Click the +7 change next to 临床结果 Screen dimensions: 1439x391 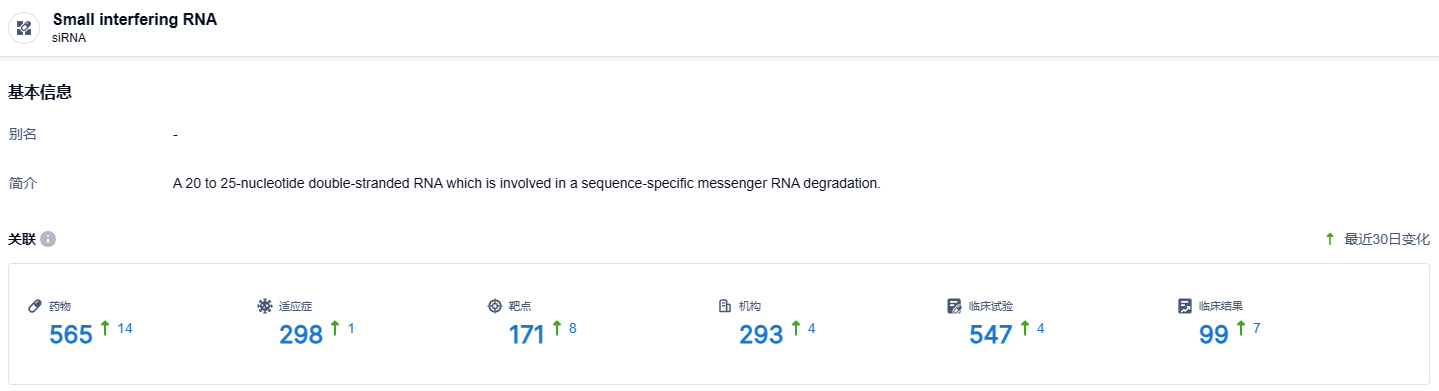[x=1256, y=328]
